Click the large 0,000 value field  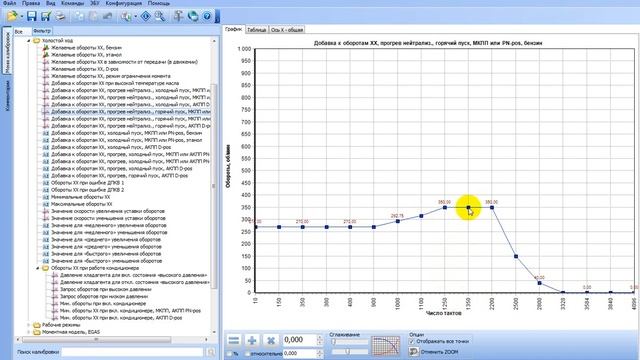[299, 340]
